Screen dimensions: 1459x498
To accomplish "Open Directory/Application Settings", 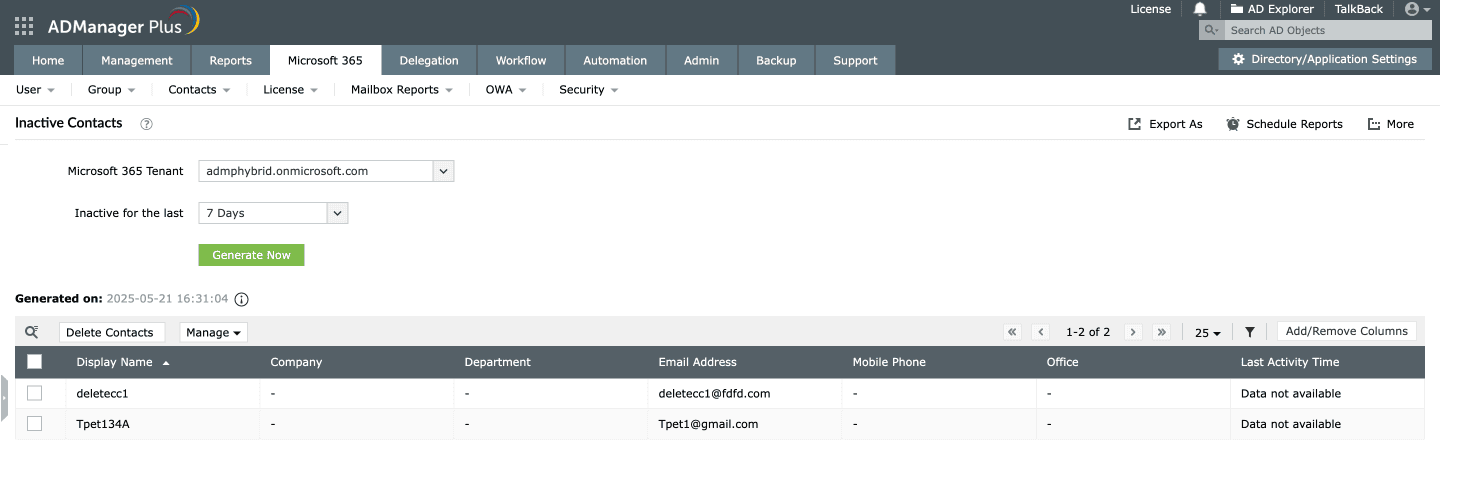I will (x=1324, y=59).
